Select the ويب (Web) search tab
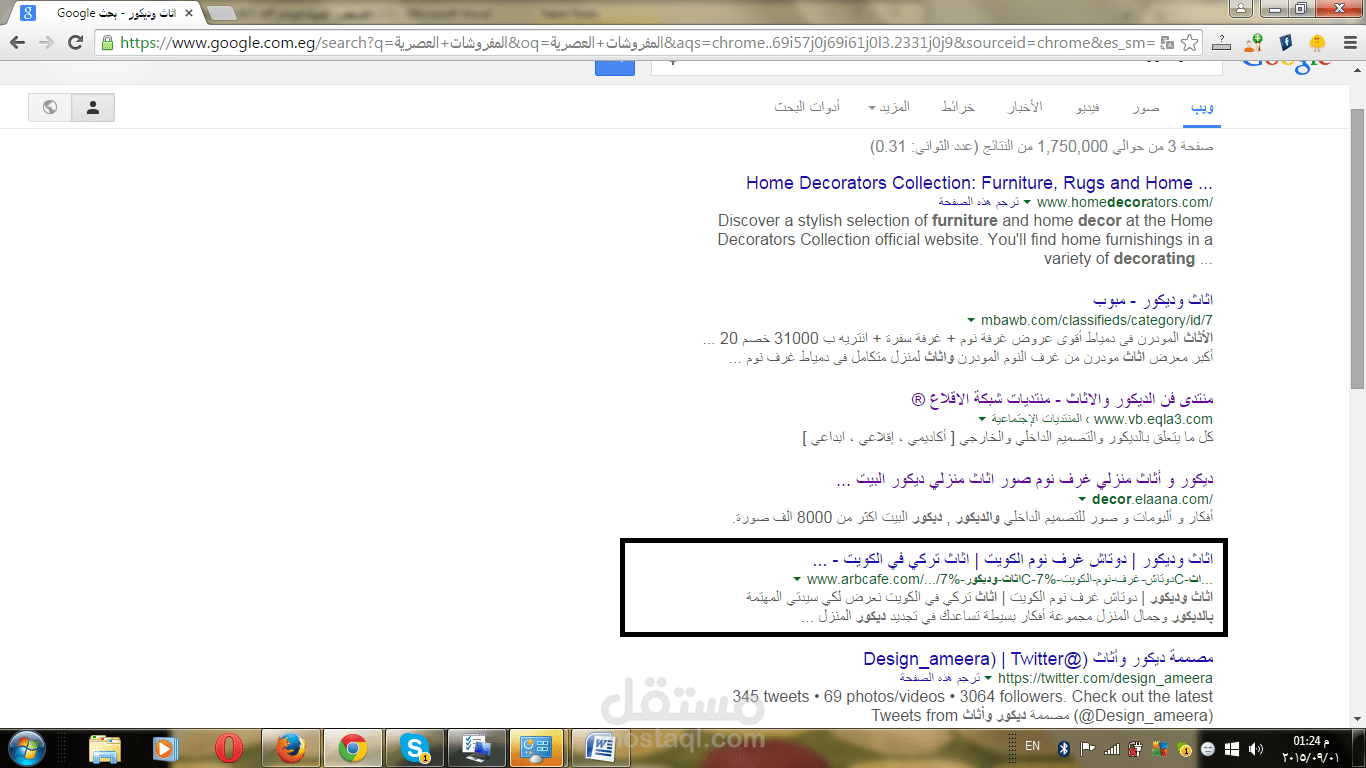The height and width of the screenshot is (768, 1366). [x=1202, y=107]
